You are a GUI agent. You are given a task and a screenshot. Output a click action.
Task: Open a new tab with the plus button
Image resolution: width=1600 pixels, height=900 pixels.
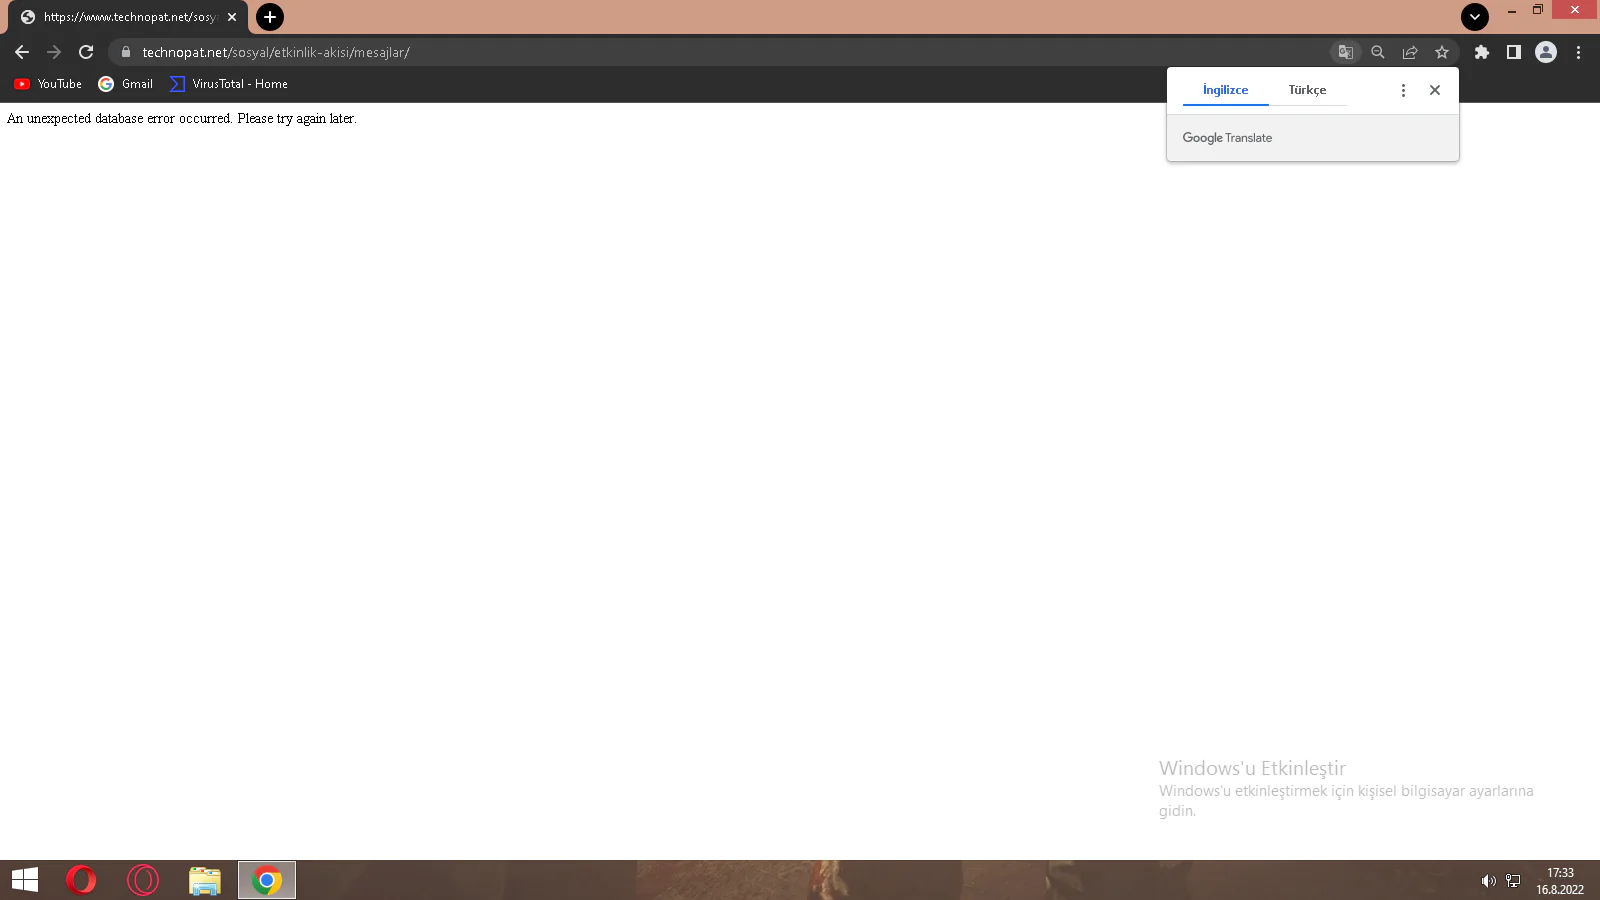(x=268, y=17)
